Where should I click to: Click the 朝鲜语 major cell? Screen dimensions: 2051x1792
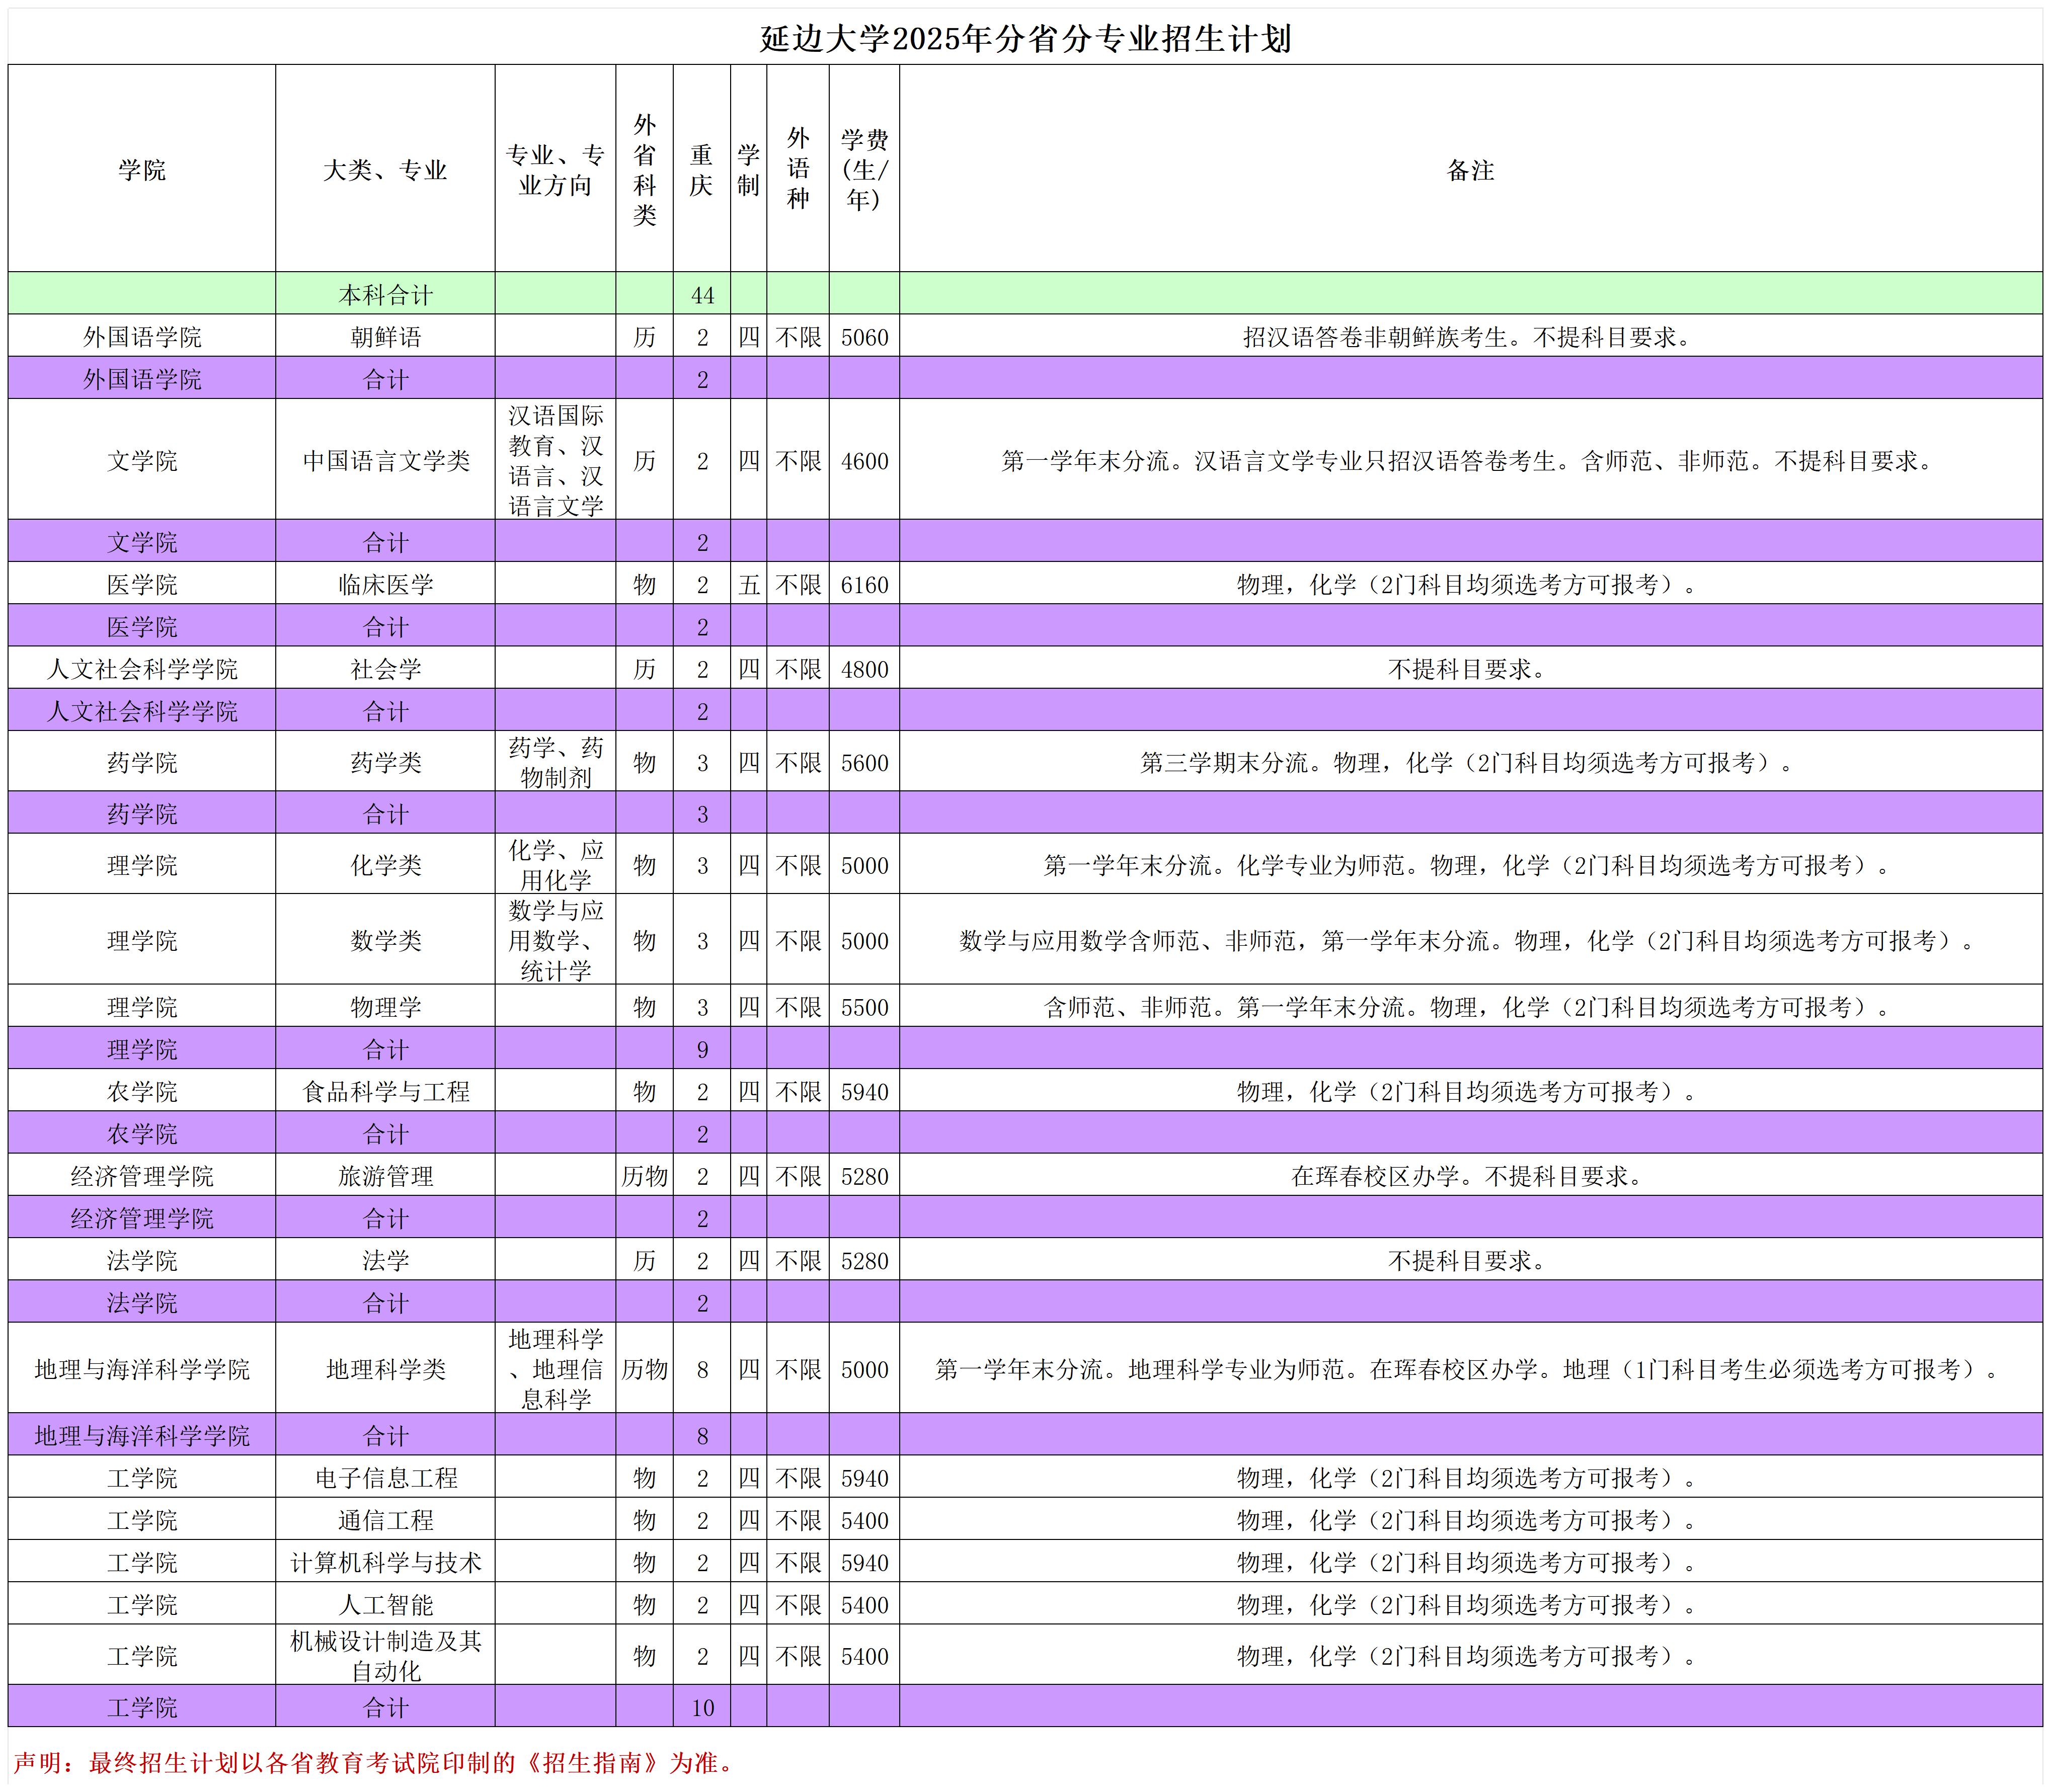coord(385,336)
